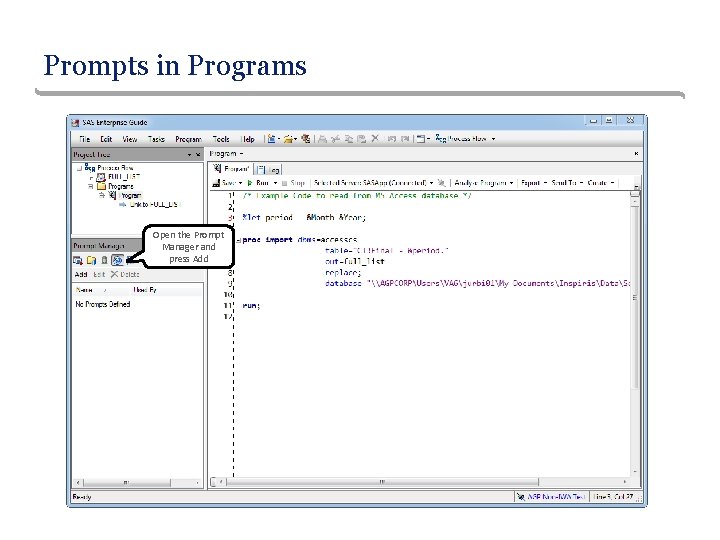Open the View menu
The image size is (720, 540).
coord(129,139)
